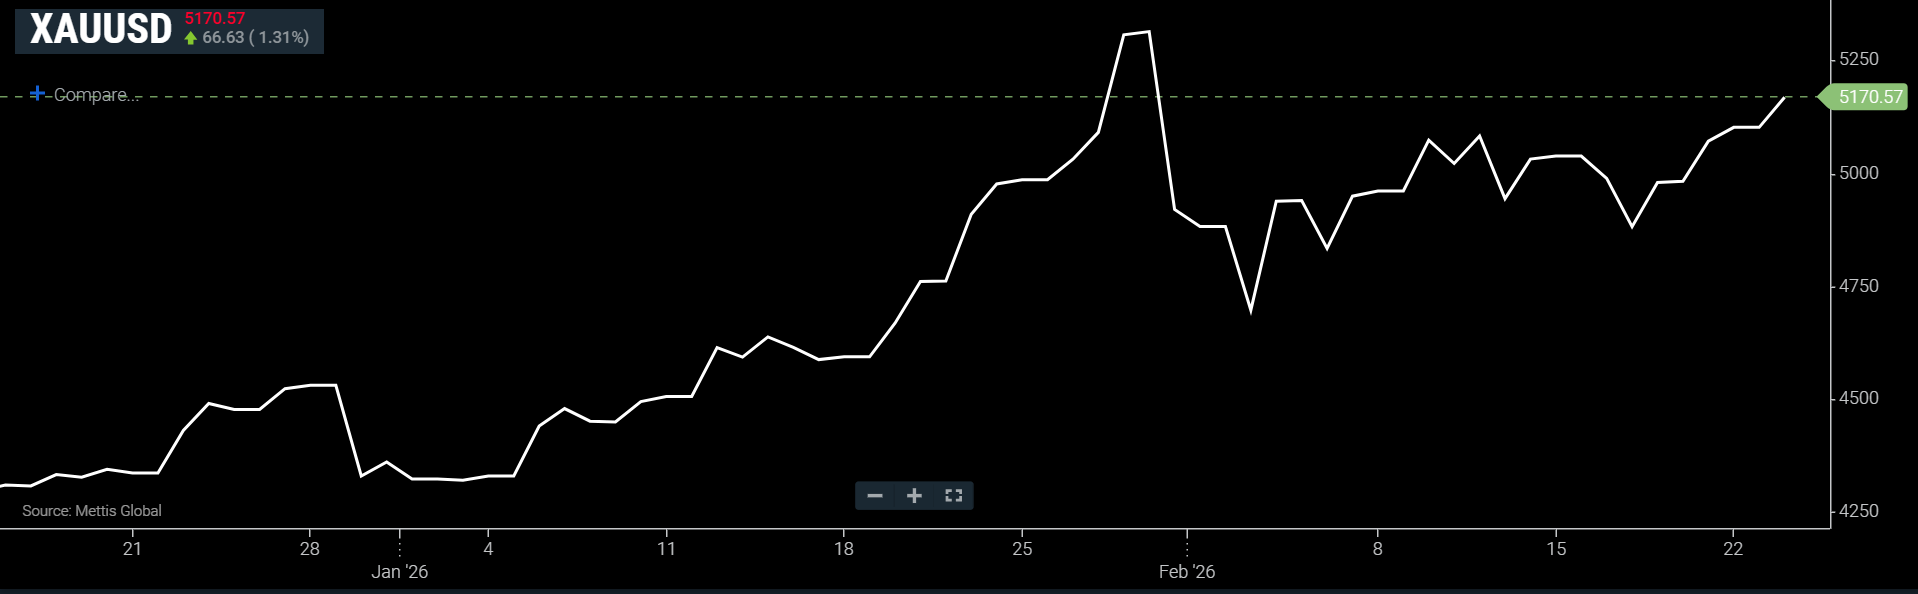Click the Jan '26 month label

click(399, 572)
